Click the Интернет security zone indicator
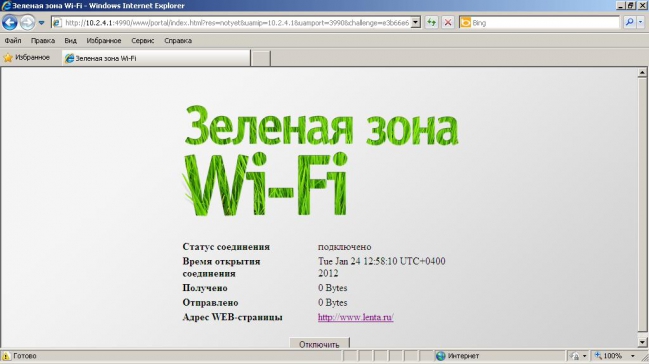This screenshot has width=649, height=364. [458, 356]
